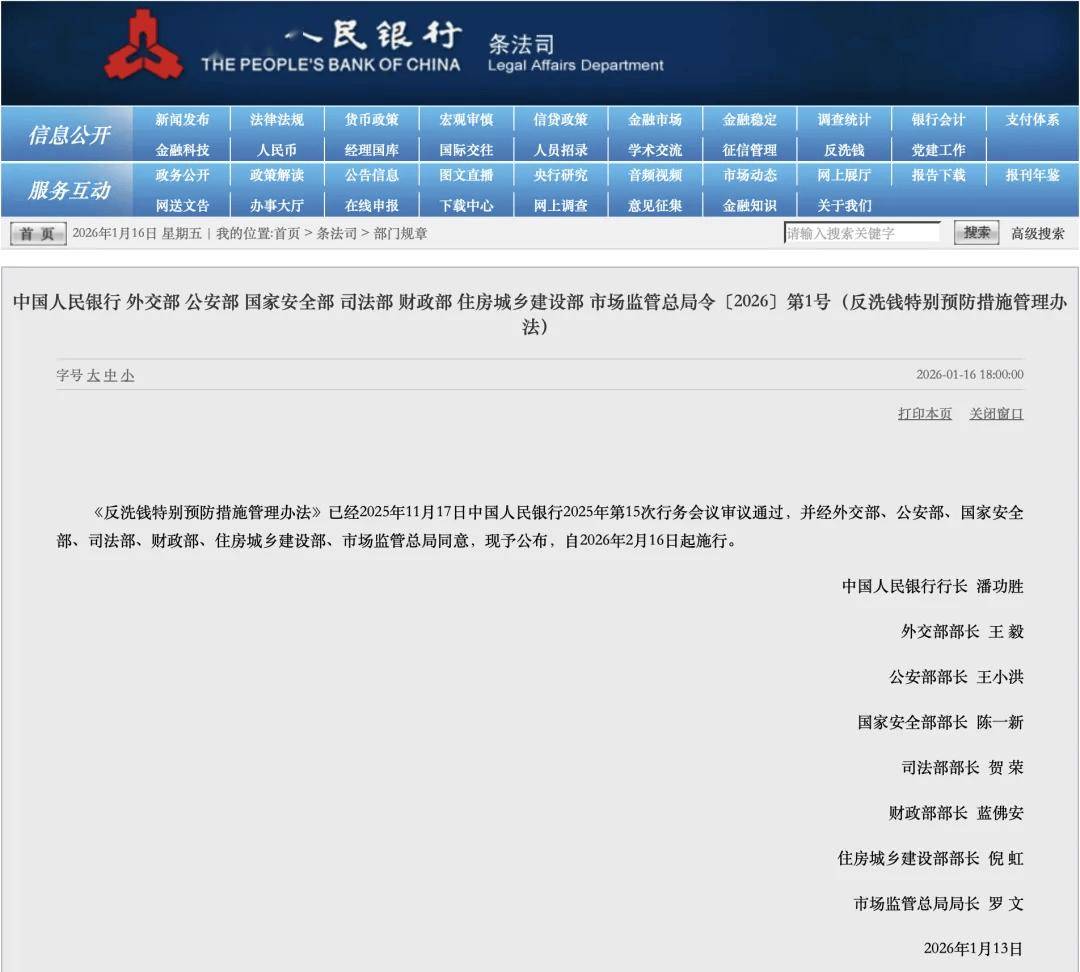
Task: Open 高级搜索 advanced search
Action: [1037, 234]
